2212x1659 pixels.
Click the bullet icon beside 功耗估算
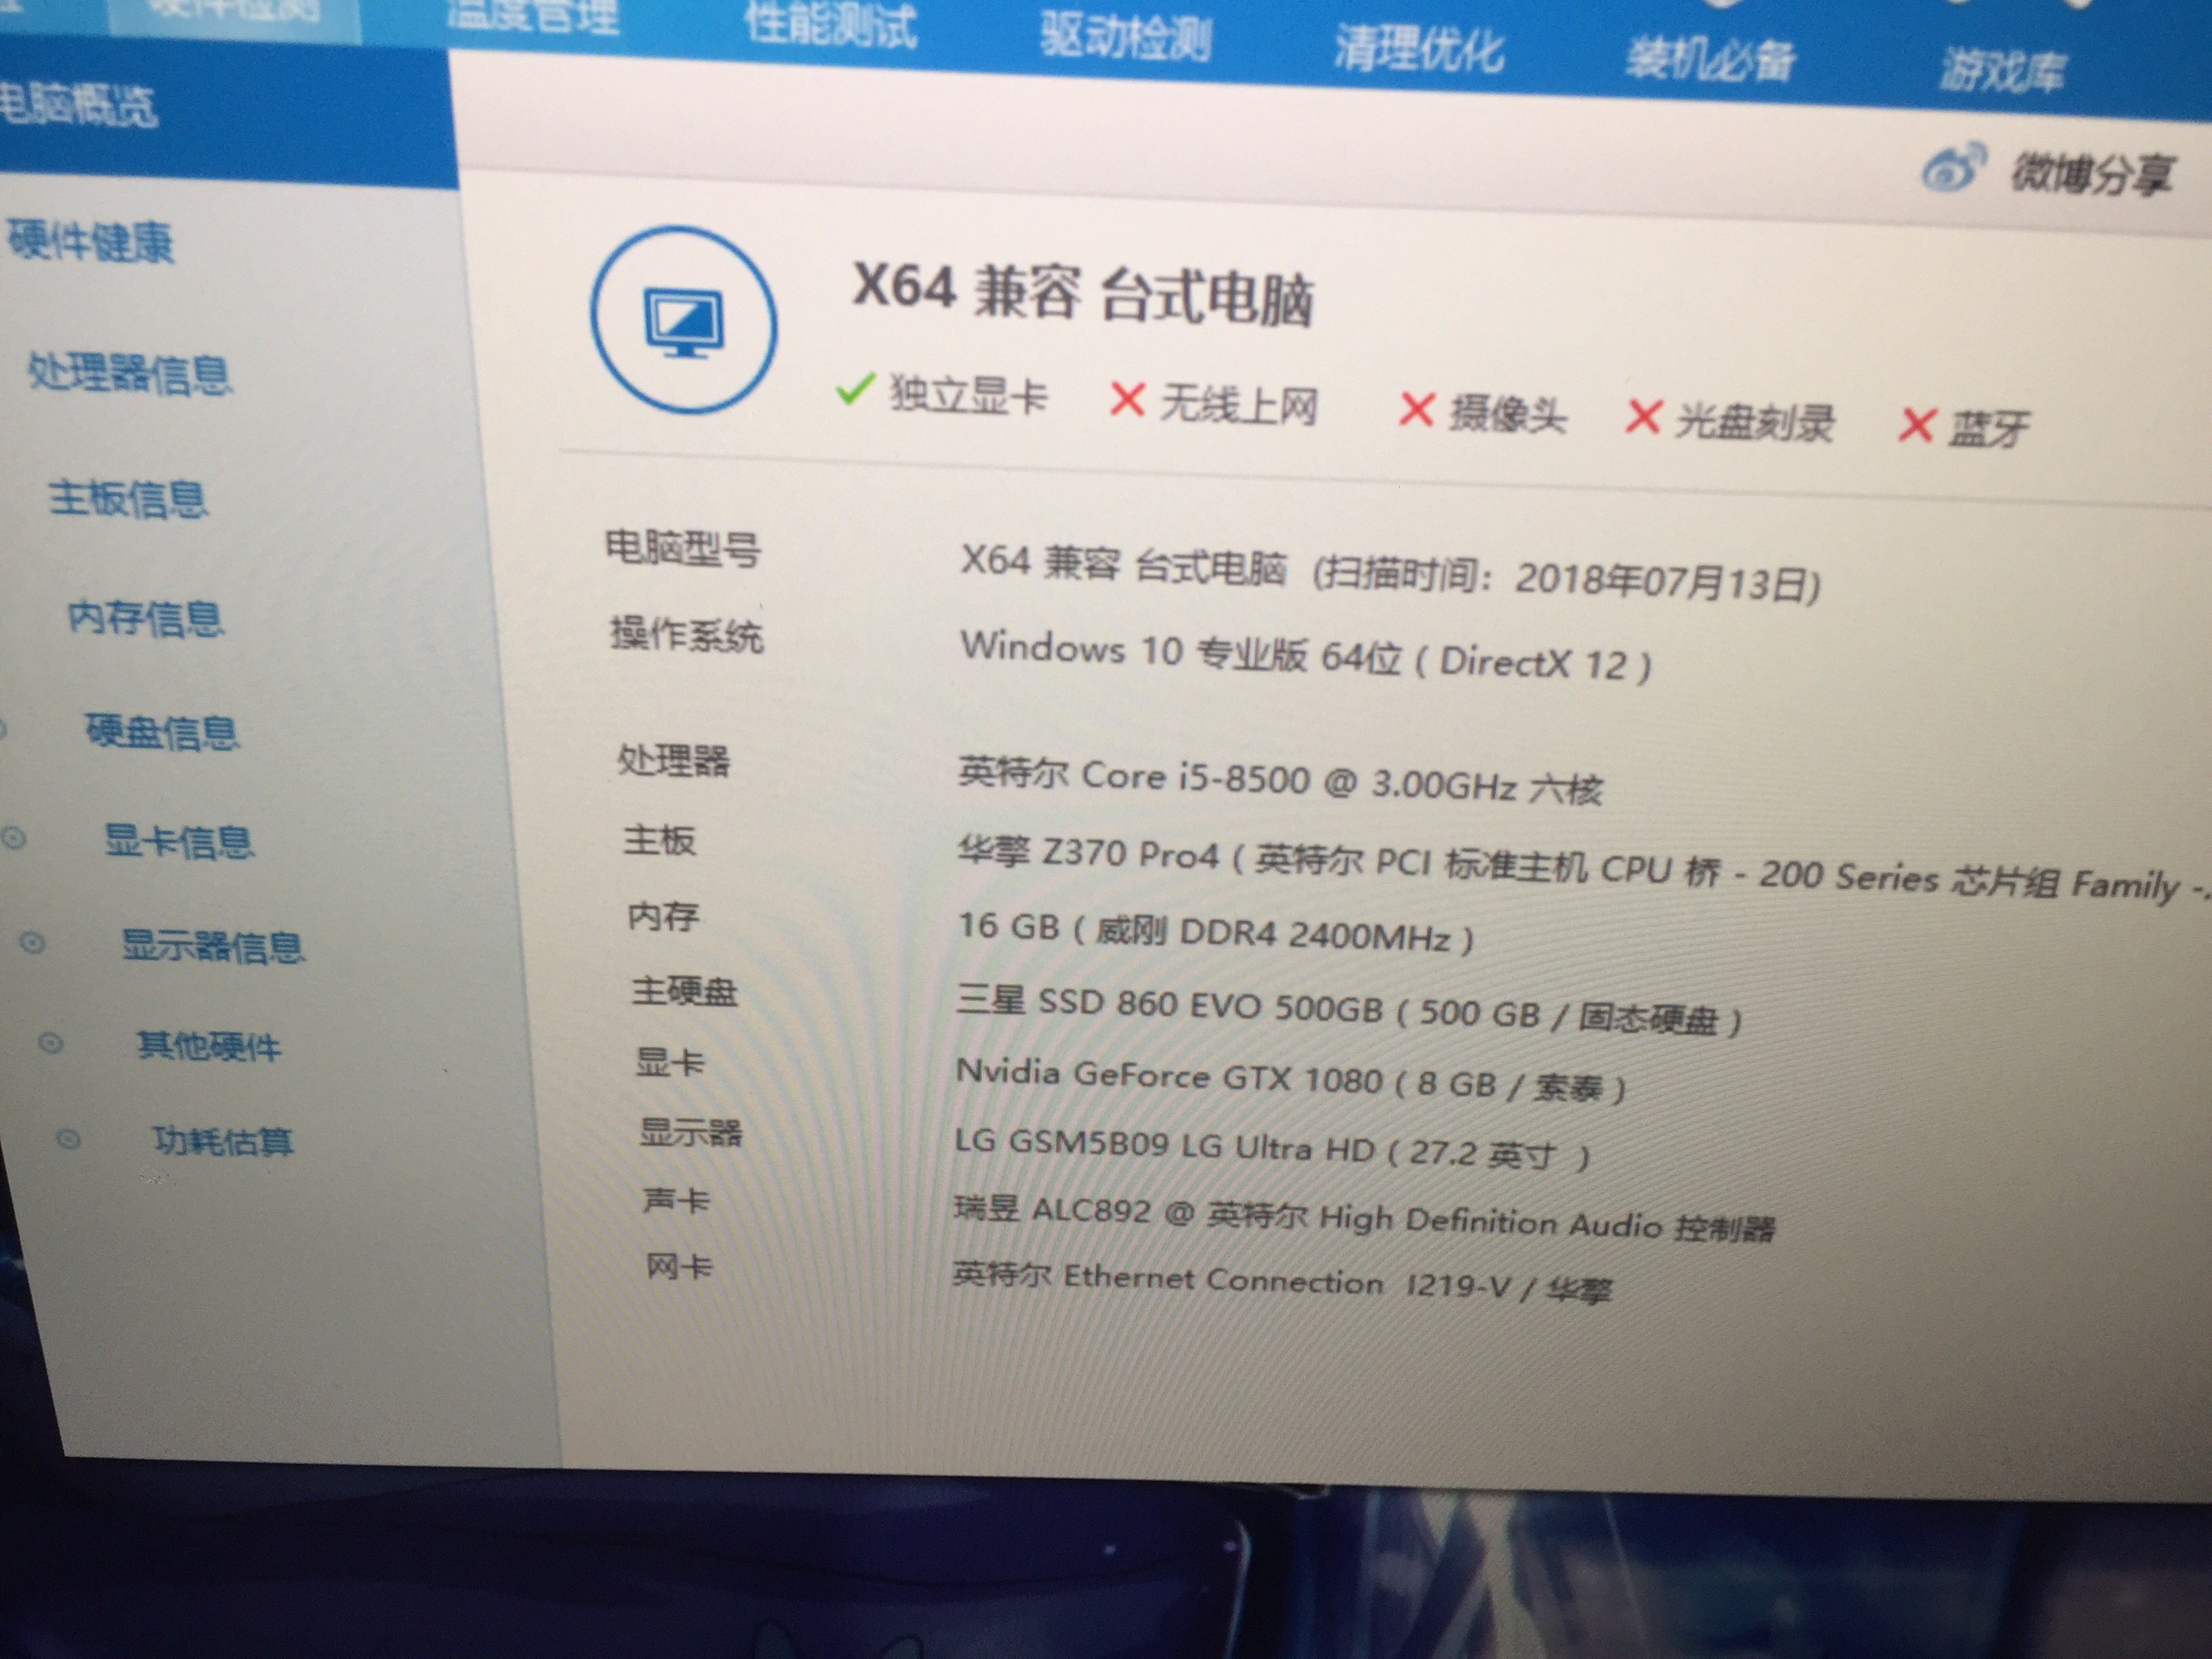click(68, 1139)
